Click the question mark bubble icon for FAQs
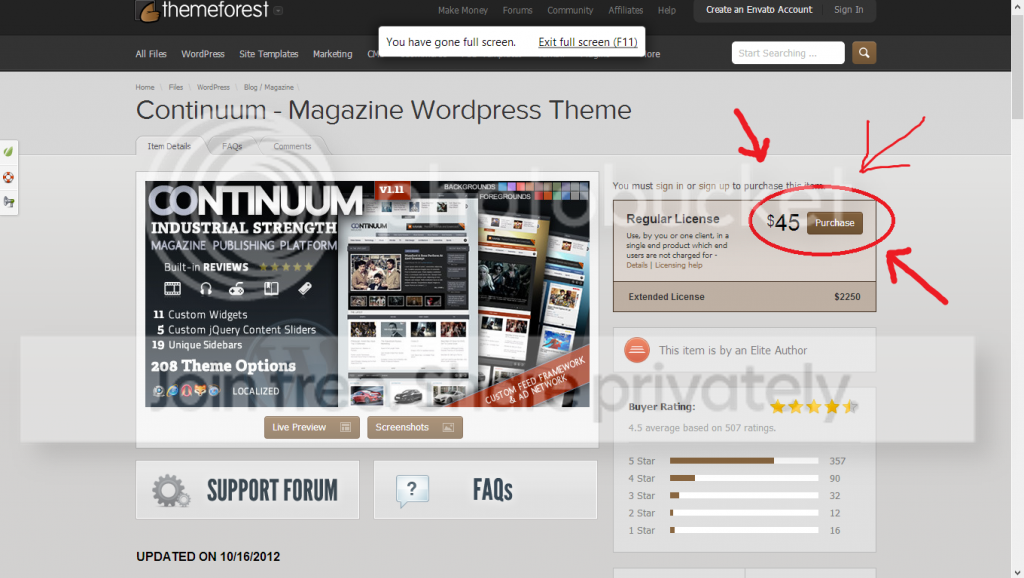The height and width of the screenshot is (578, 1024). pyautogui.click(x=412, y=491)
